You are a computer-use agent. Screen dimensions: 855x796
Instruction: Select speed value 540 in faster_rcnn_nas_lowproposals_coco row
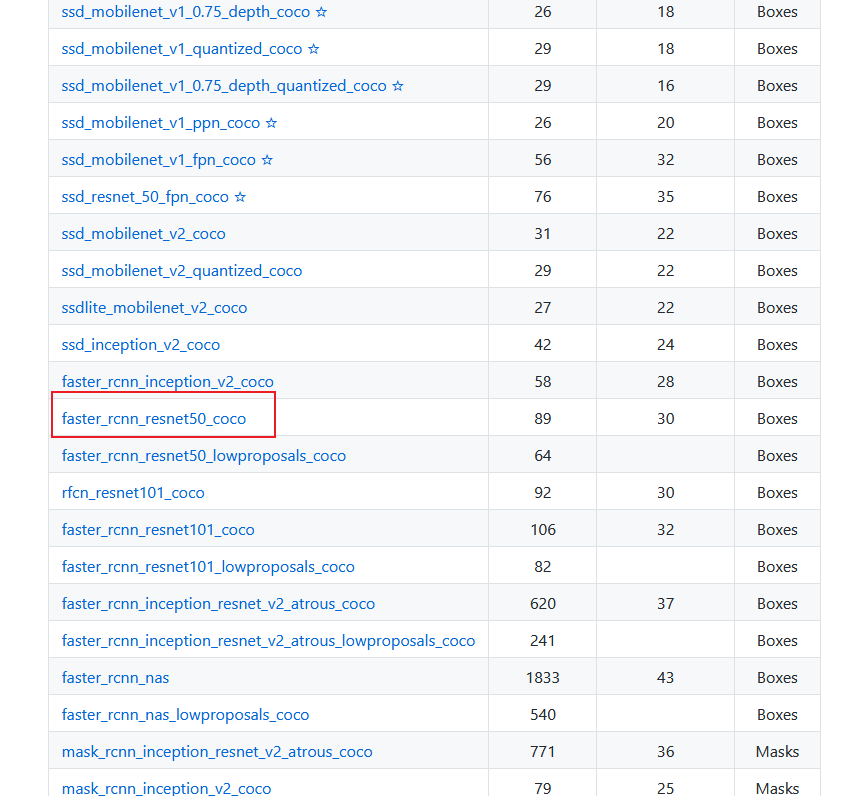coord(543,715)
